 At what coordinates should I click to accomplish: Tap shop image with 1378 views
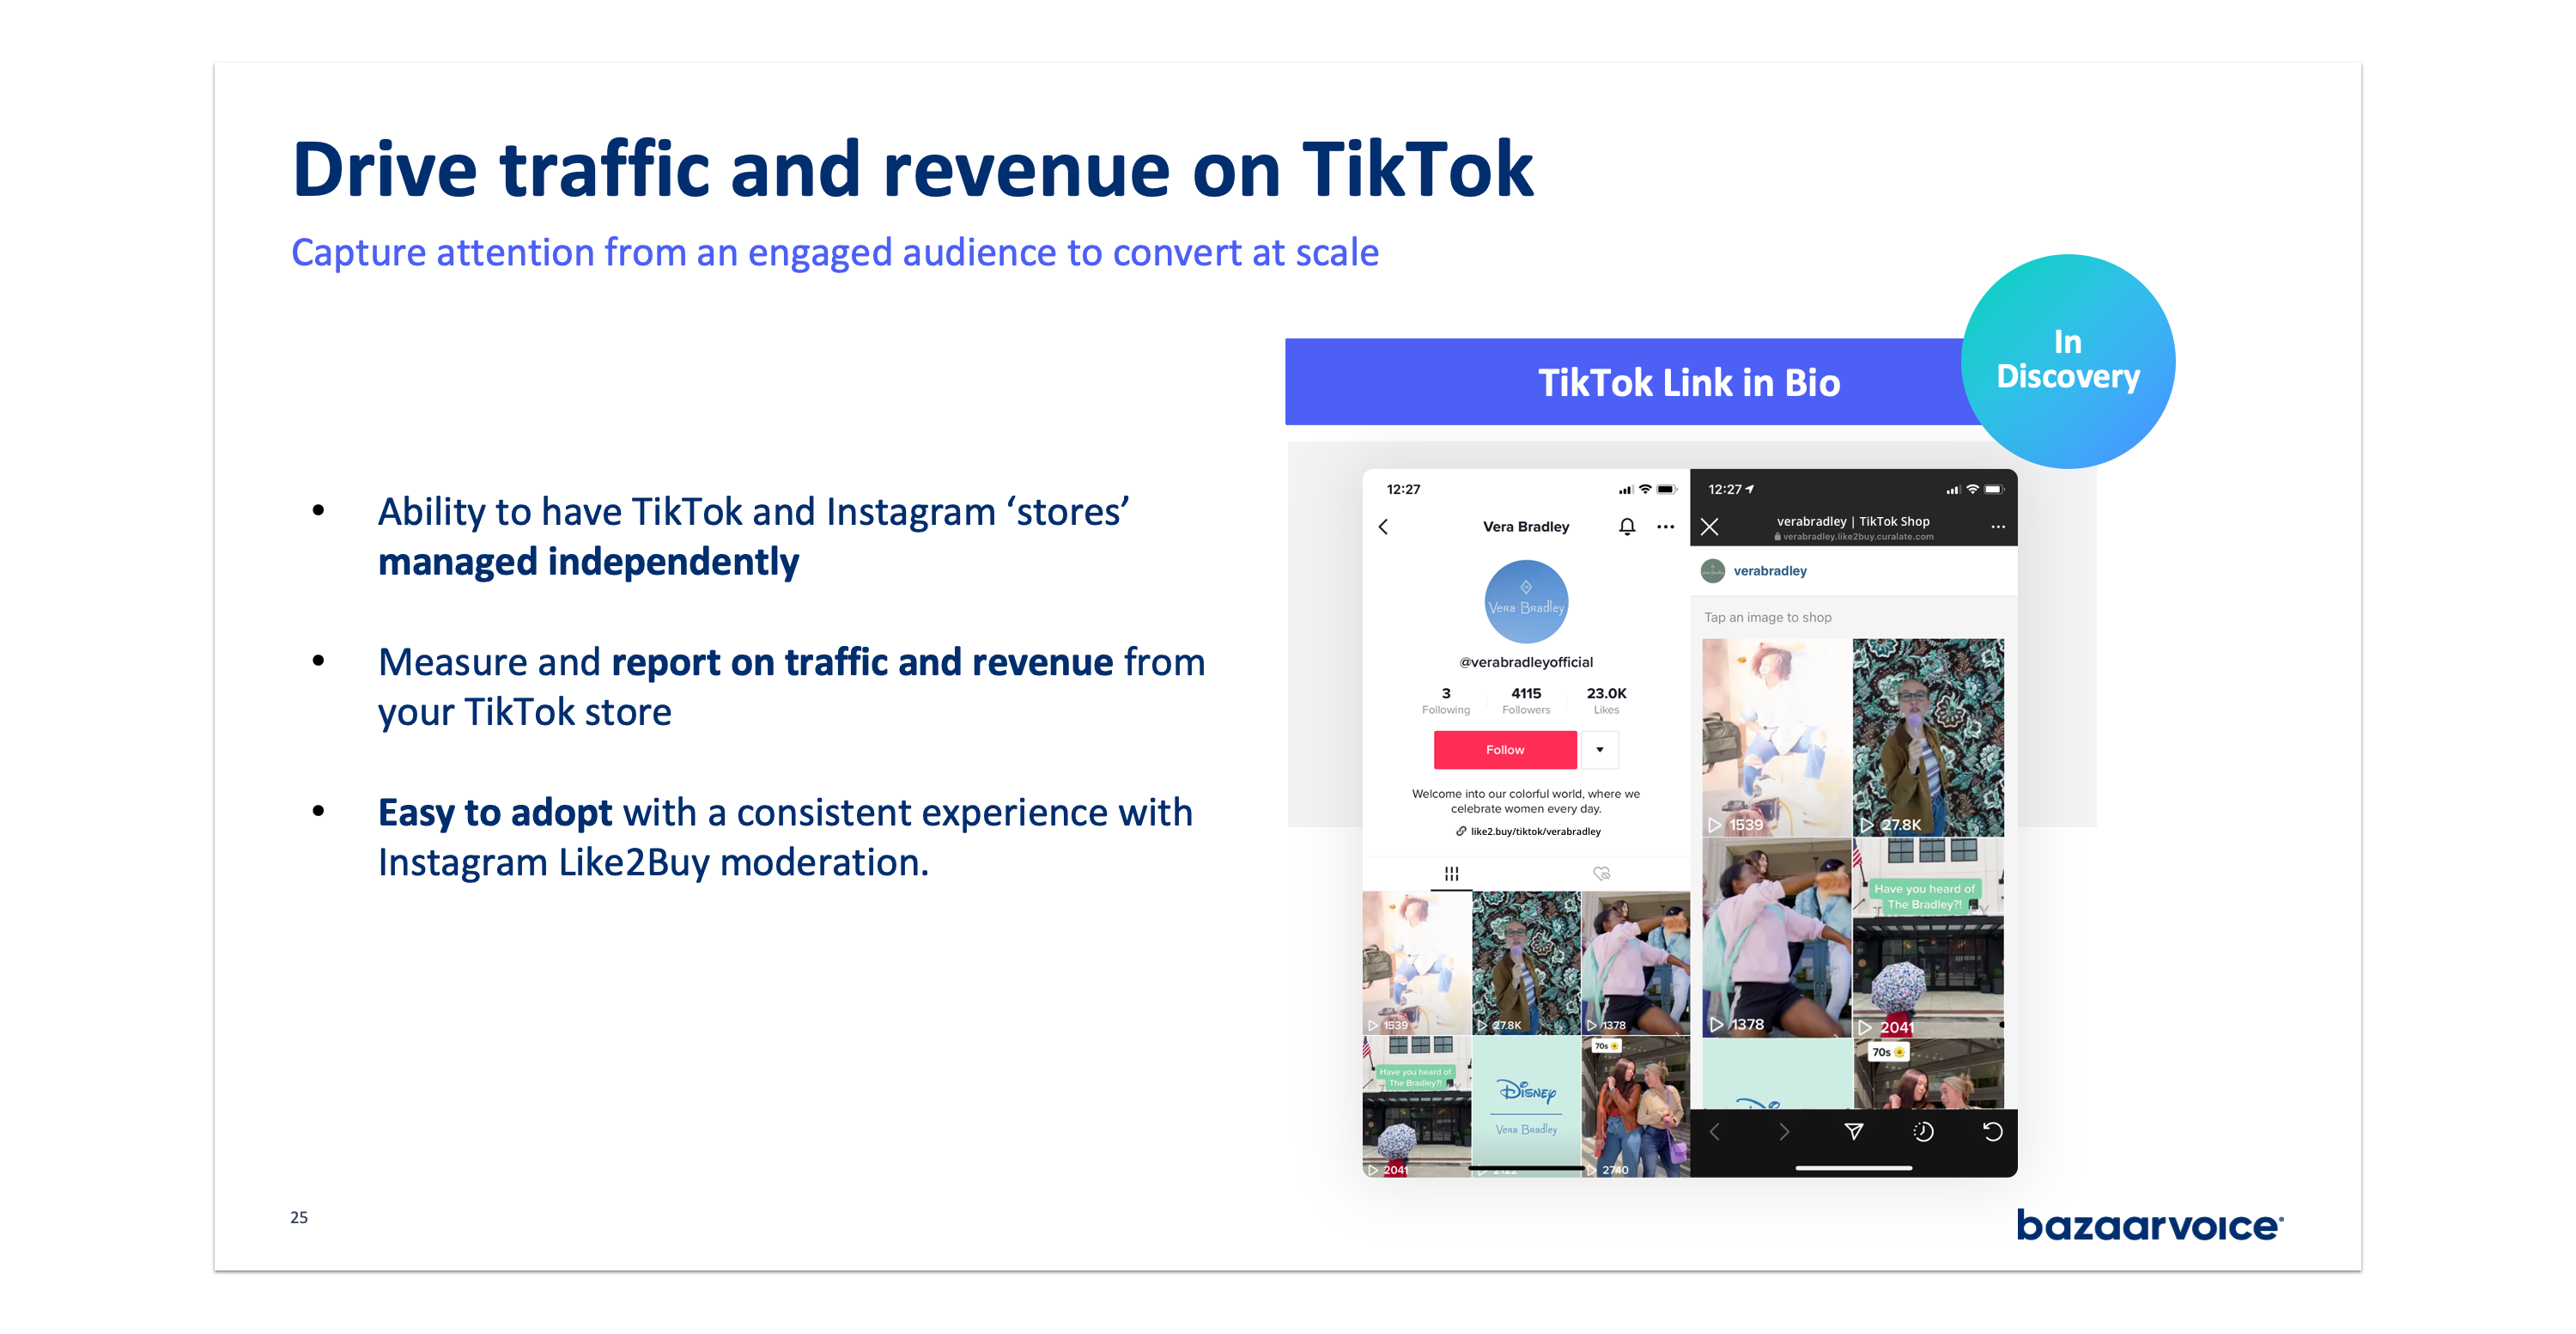point(1776,937)
